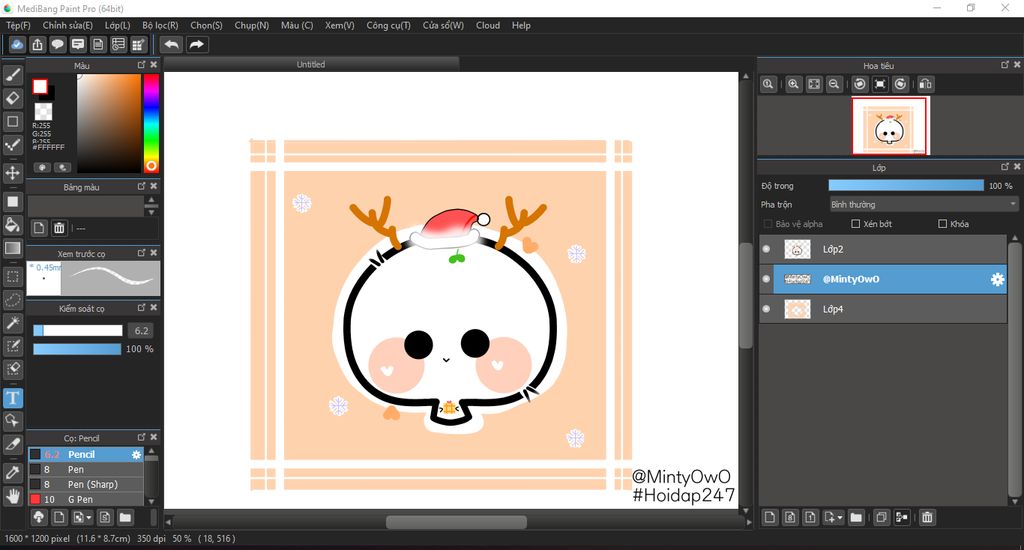Flip the navigator view horizontally
This screenshot has height=550, width=1024.
coord(925,84)
